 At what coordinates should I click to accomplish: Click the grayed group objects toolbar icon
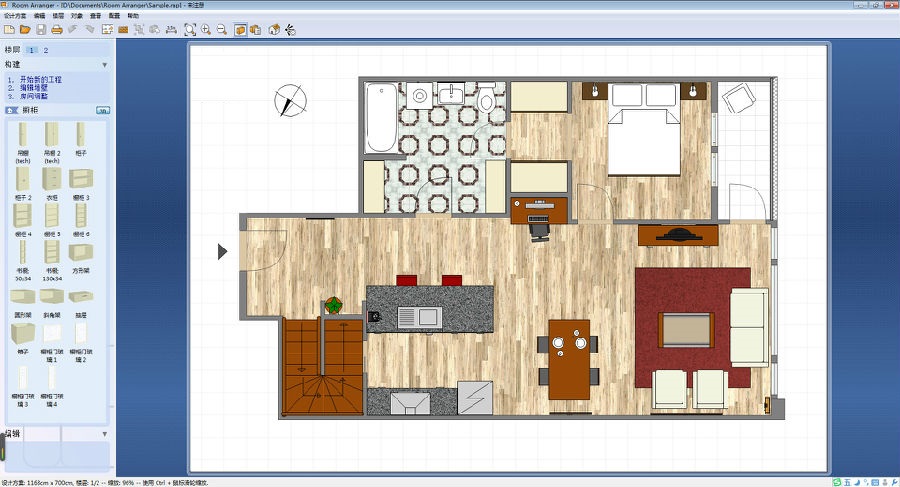coord(139,29)
